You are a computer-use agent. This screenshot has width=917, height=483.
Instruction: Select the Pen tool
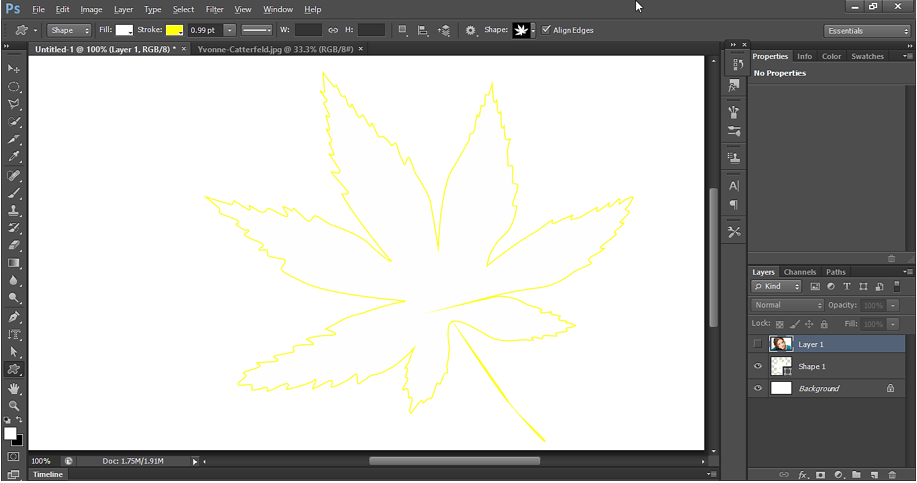click(x=13, y=317)
